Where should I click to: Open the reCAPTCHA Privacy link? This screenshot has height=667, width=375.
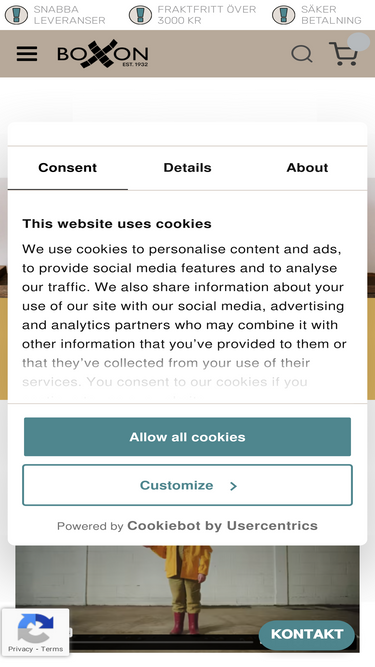[20, 649]
